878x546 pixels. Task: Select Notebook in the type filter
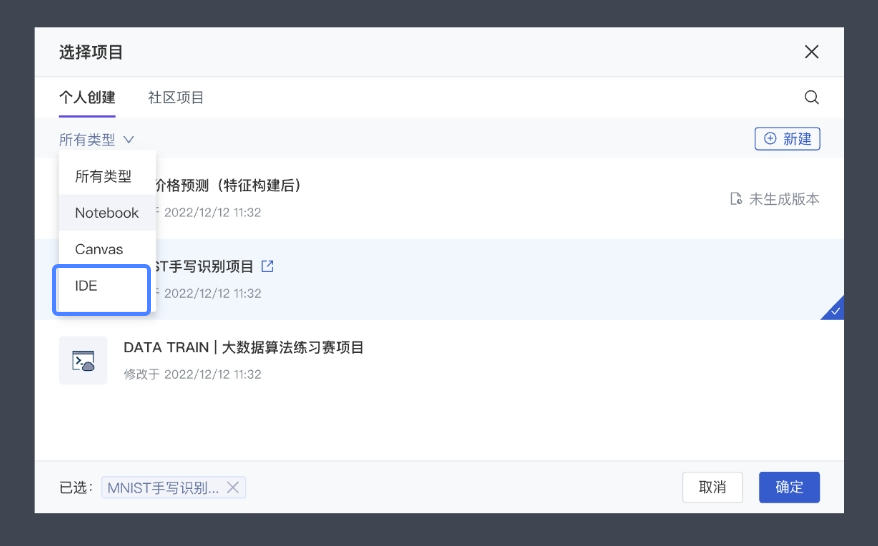107,213
